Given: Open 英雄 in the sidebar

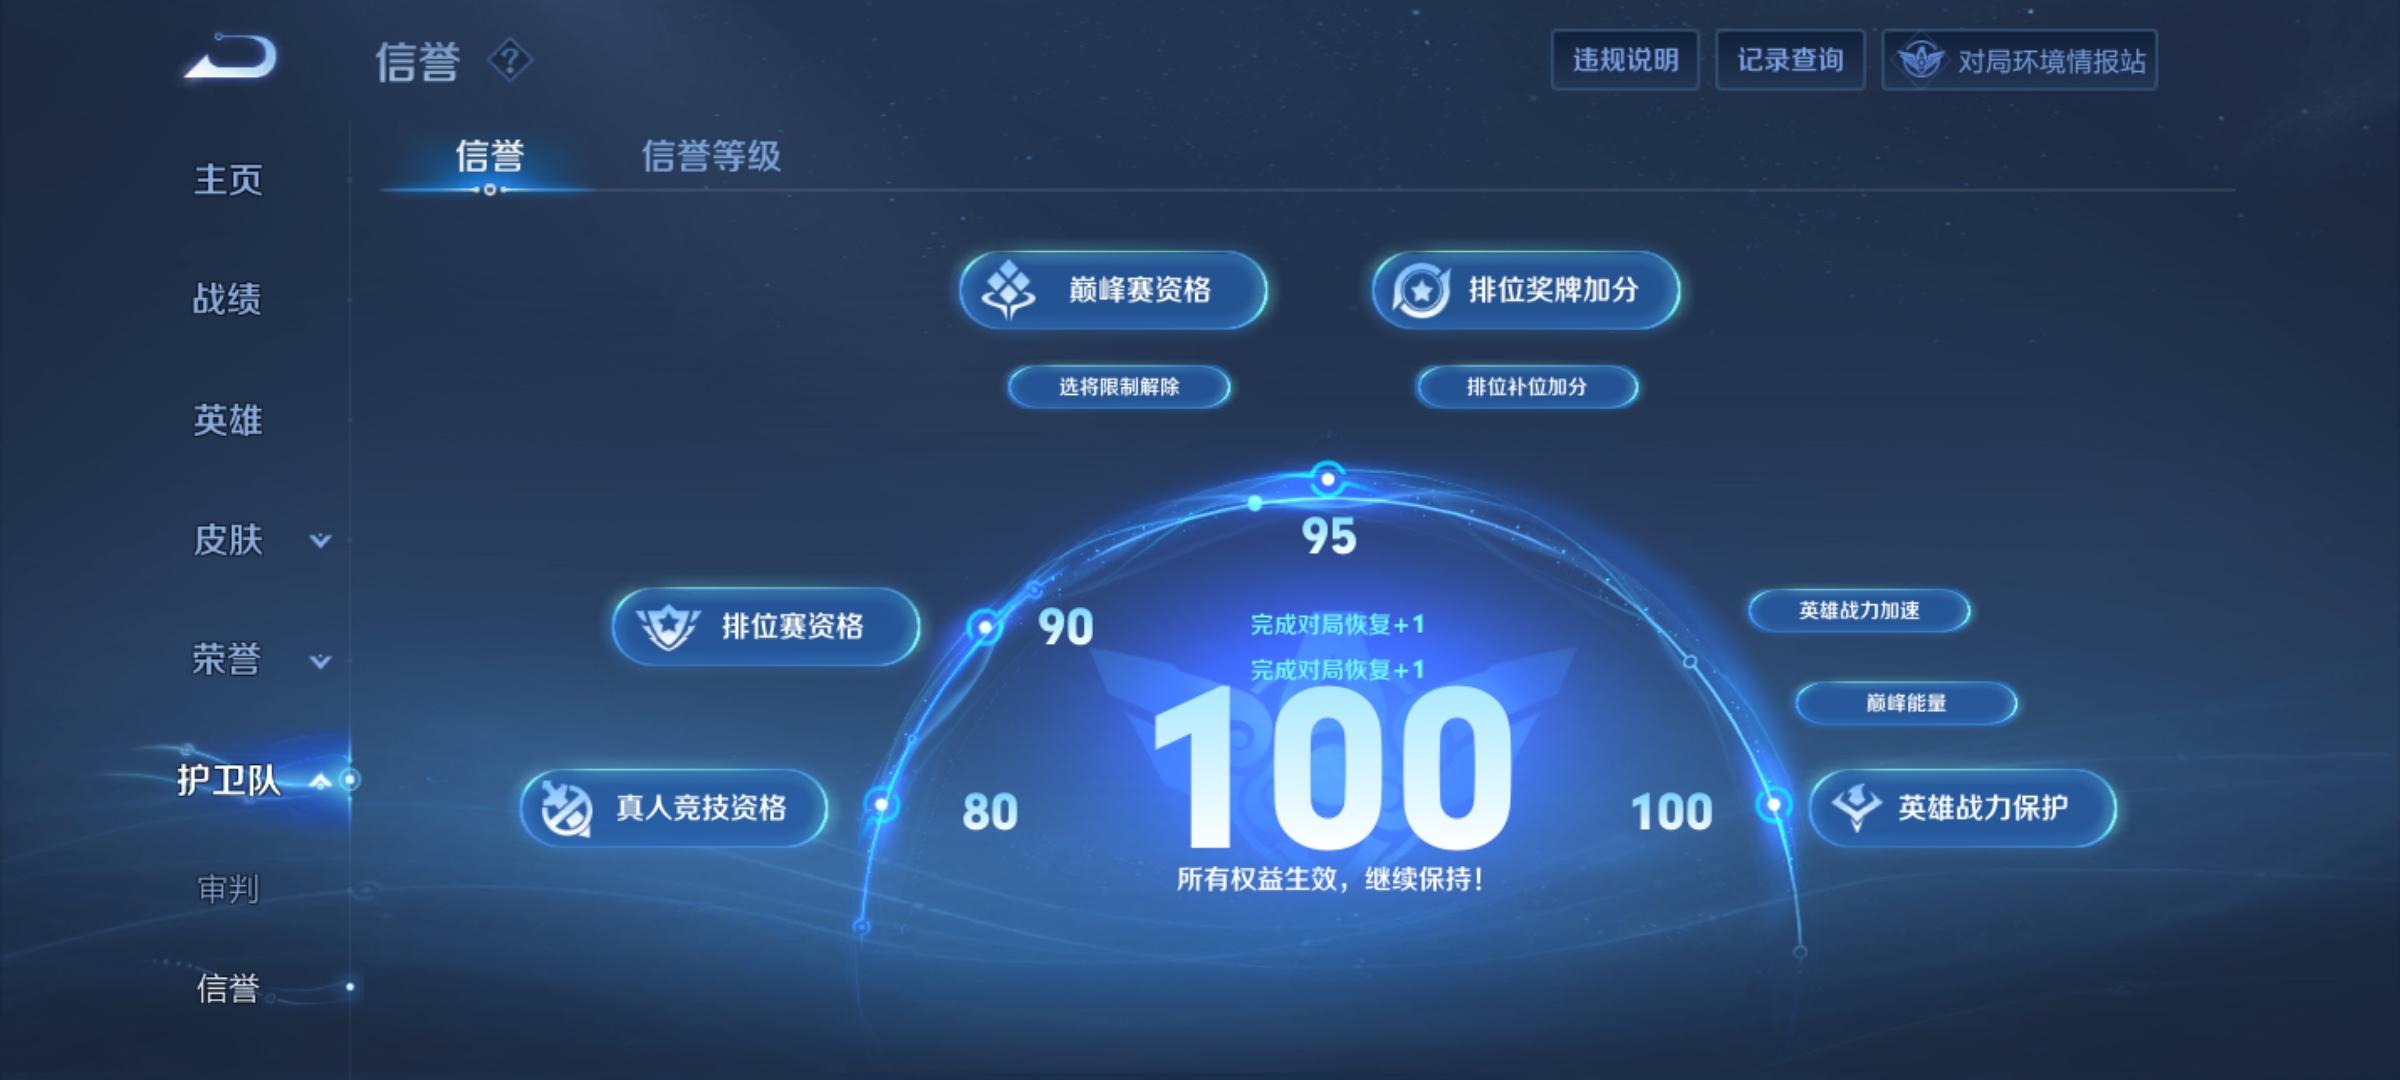Looking at the screenshot, I should tap(228, 420).
